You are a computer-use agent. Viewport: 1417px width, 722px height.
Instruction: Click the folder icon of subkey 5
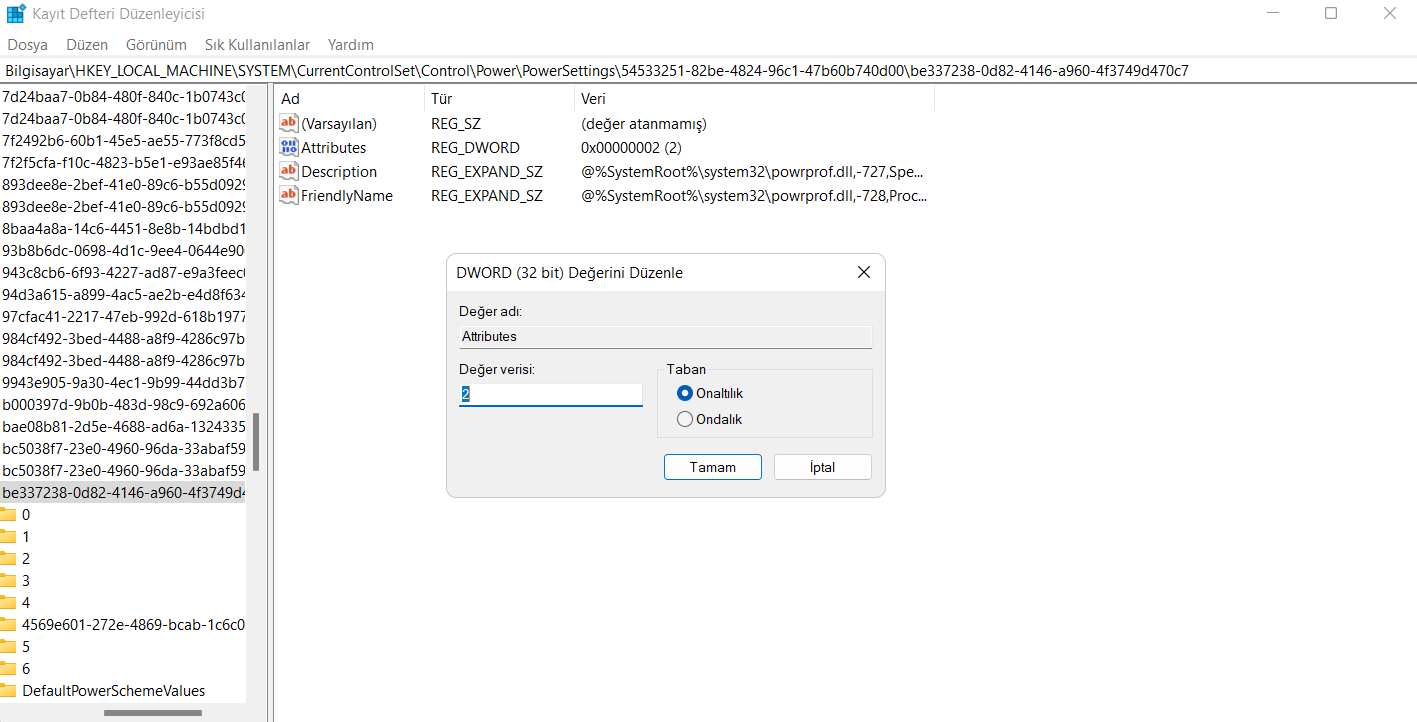pyautogui.click(x=8, y=647)
